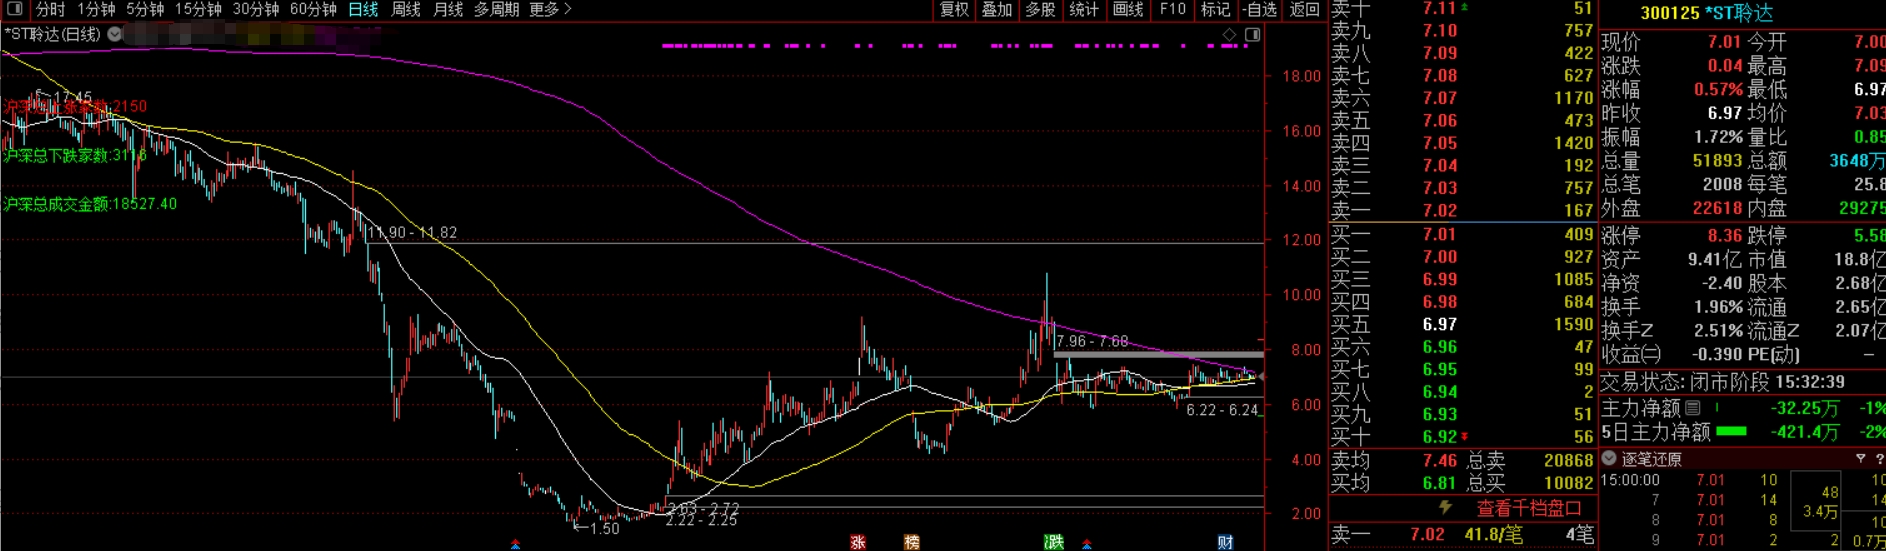Click the 6.22 - 6.24 gap label
1886x551 pixels.
point(1222,410)
